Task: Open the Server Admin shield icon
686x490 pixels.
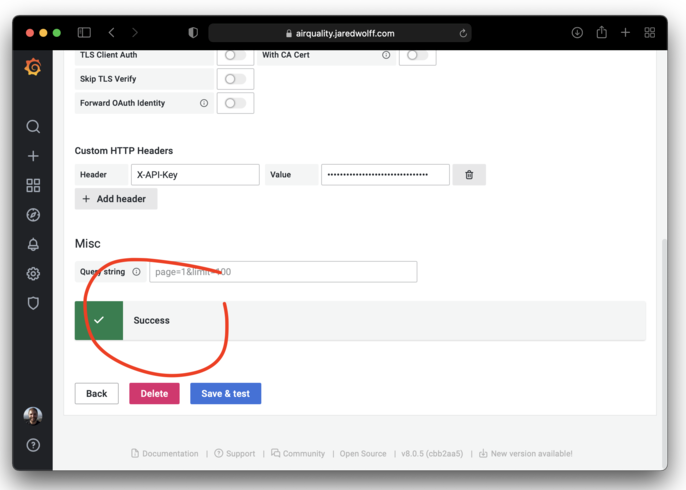Action: 33,303
